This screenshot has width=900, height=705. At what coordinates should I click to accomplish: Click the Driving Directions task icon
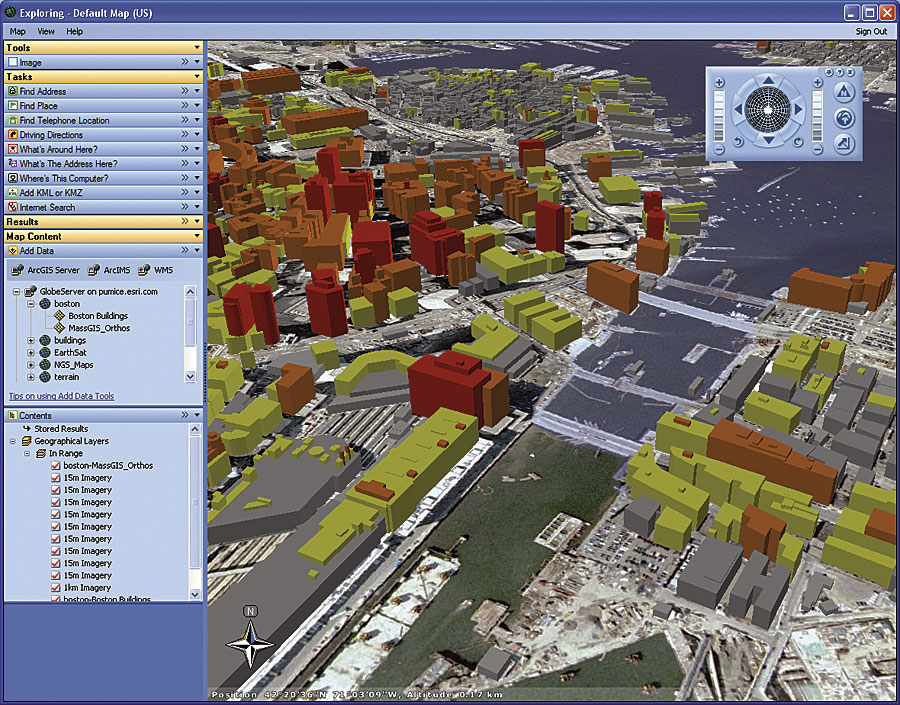tap(13, 135)
